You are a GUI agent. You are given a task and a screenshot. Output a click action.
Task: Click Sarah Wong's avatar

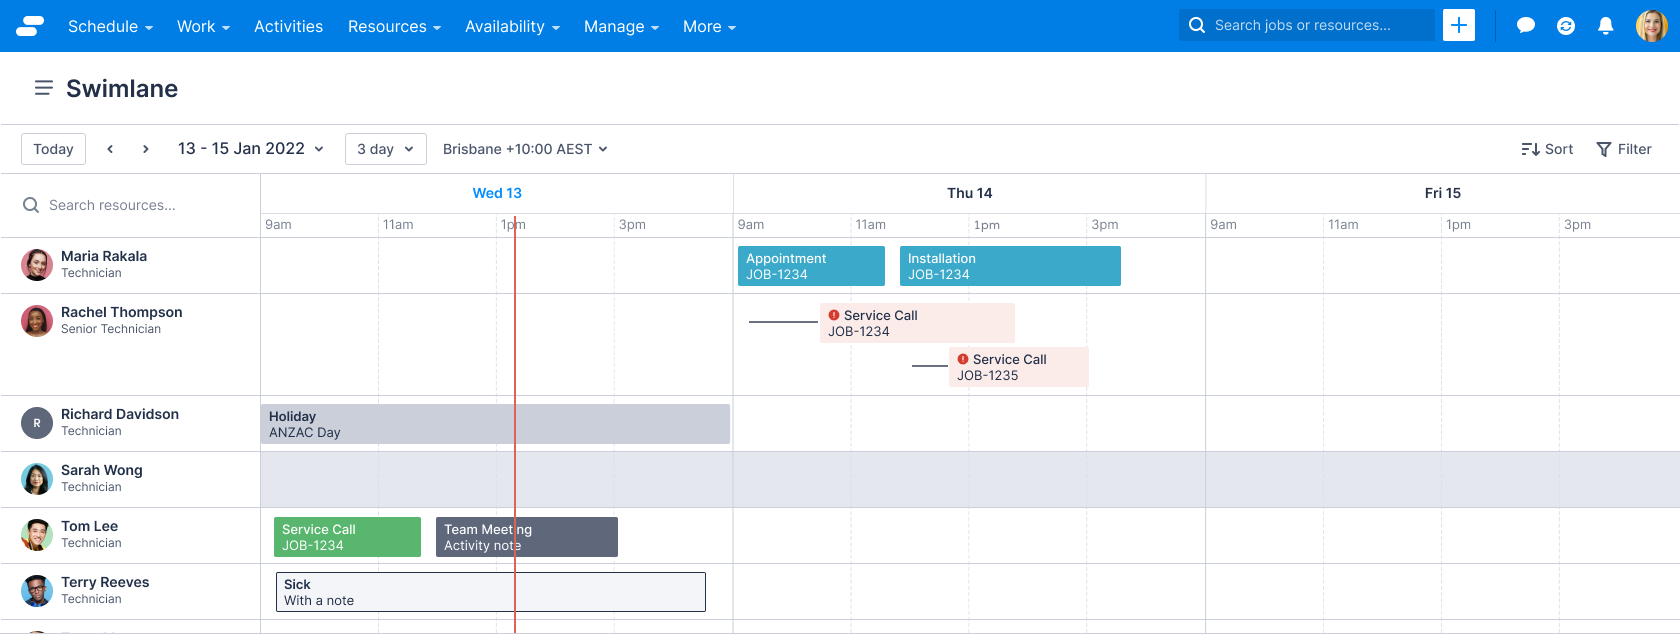37,479
